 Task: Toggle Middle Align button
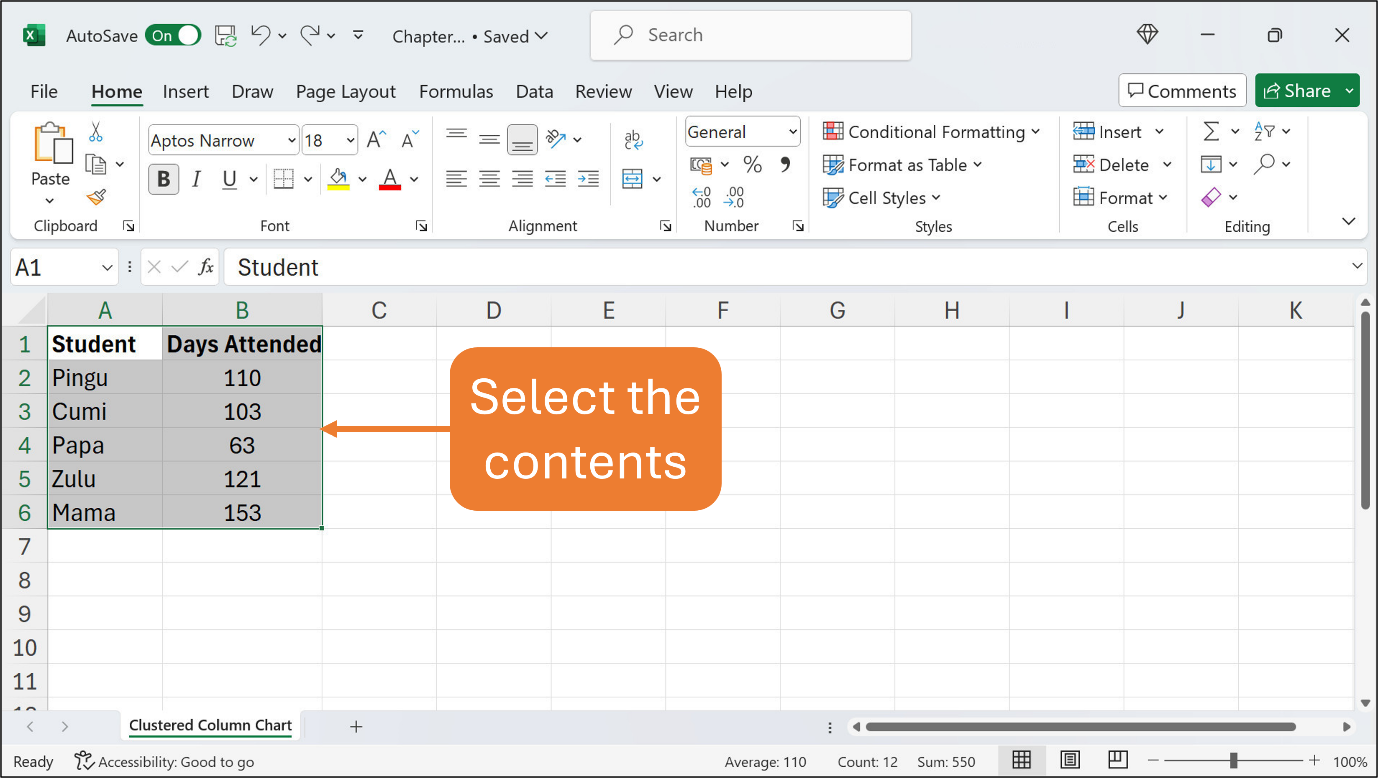tap(489, 139)
